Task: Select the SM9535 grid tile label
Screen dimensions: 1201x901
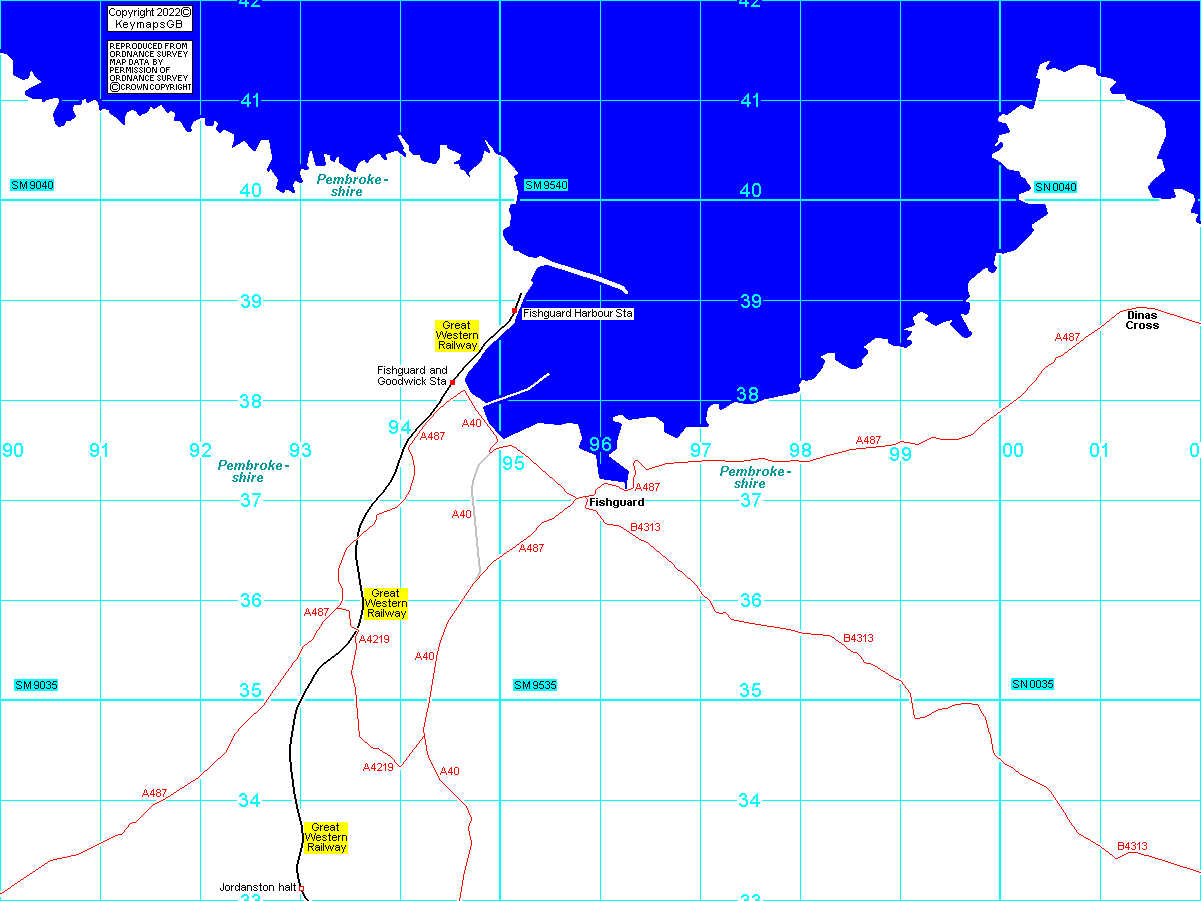Action: (x=535, y=685)
